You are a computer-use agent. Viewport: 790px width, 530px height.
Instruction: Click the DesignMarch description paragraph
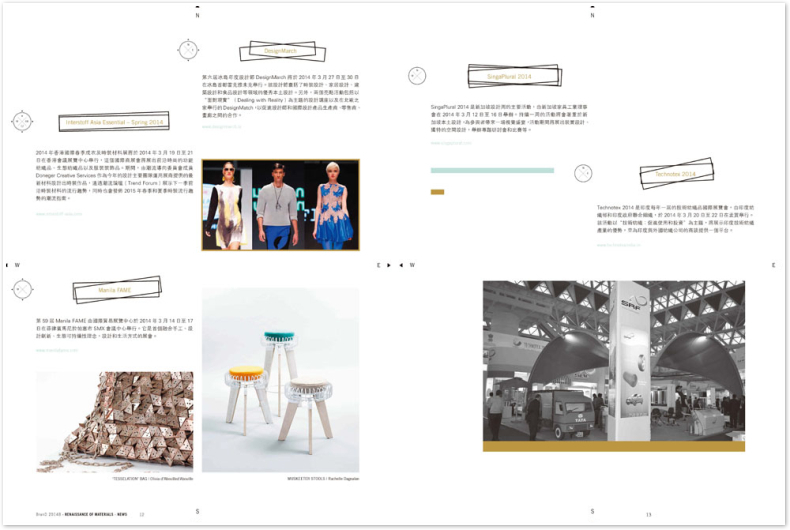click(x=281, y=96)
